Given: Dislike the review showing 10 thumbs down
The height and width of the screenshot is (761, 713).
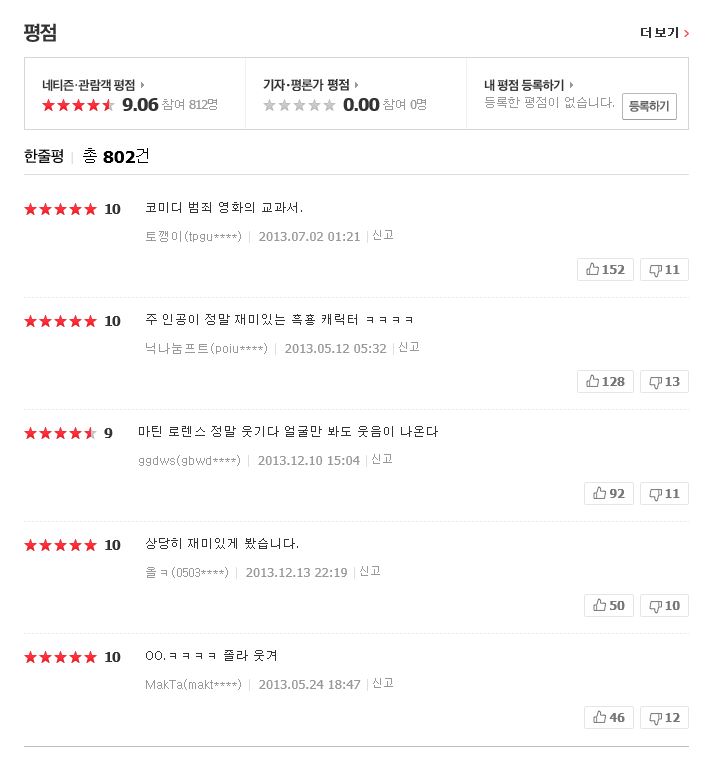Looking at the screenshot, I should [664, 605].
